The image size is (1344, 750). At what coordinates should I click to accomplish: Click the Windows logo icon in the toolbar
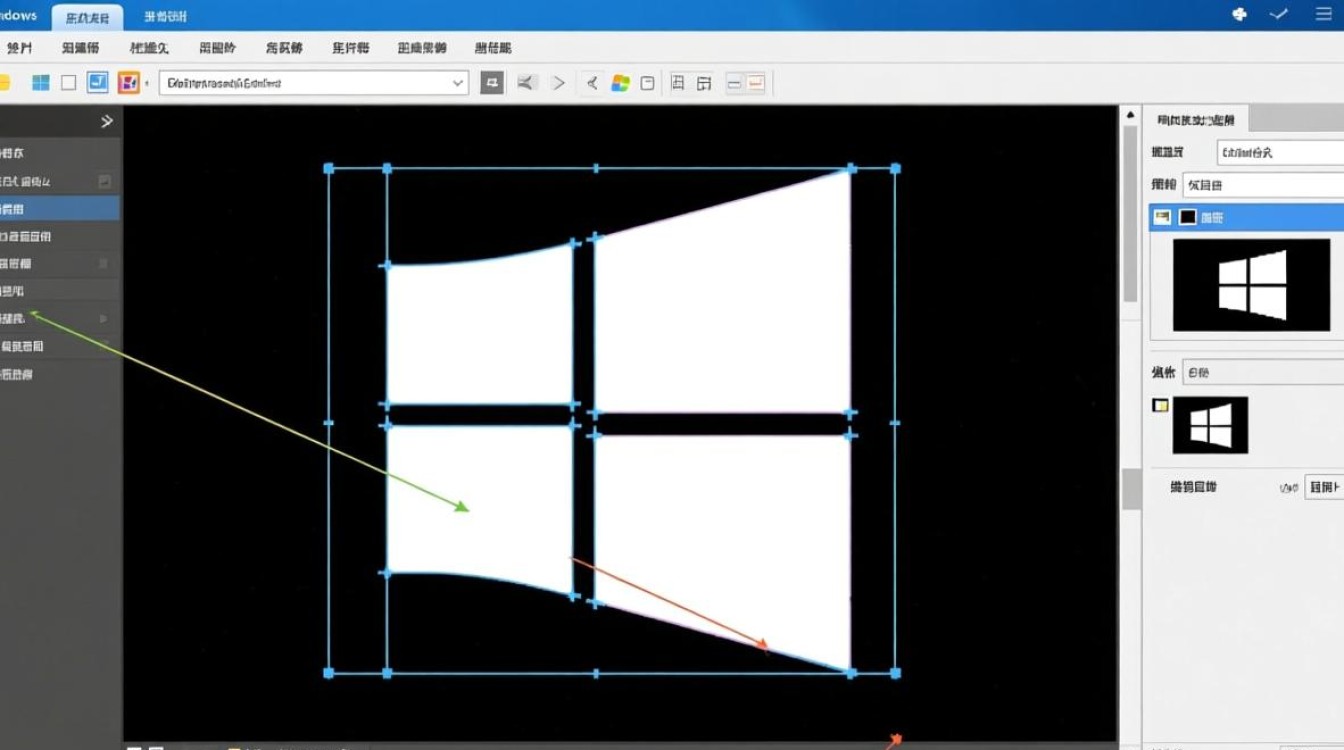click(x=40, y=83)
